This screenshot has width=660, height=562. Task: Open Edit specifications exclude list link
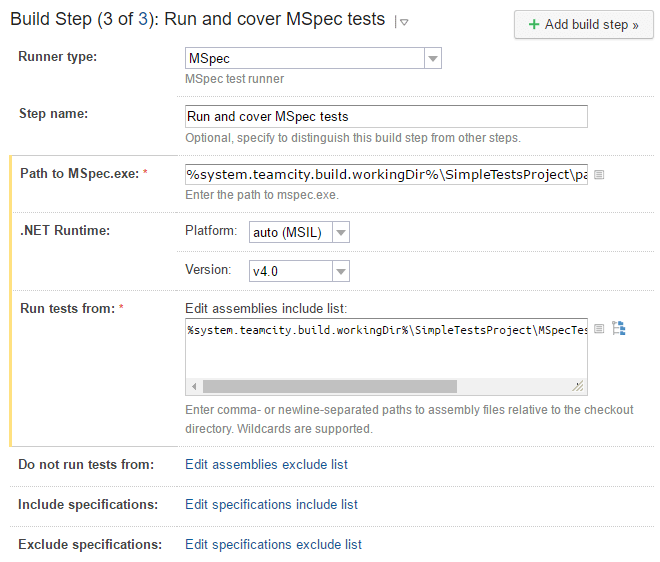[273, 544]
